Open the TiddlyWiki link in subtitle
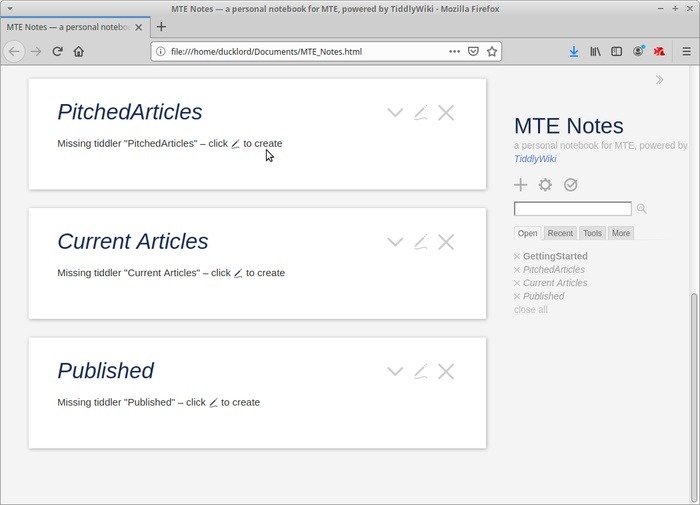The width and height of the screenshot is (700, 505). pos(535,159)
